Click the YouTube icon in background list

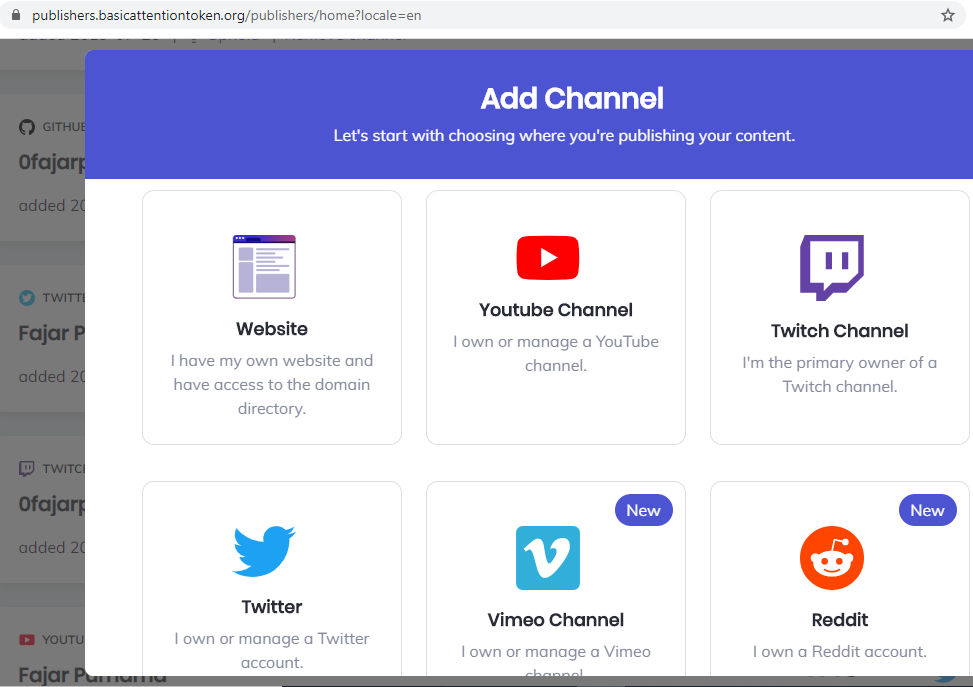[x=27, y=640]
